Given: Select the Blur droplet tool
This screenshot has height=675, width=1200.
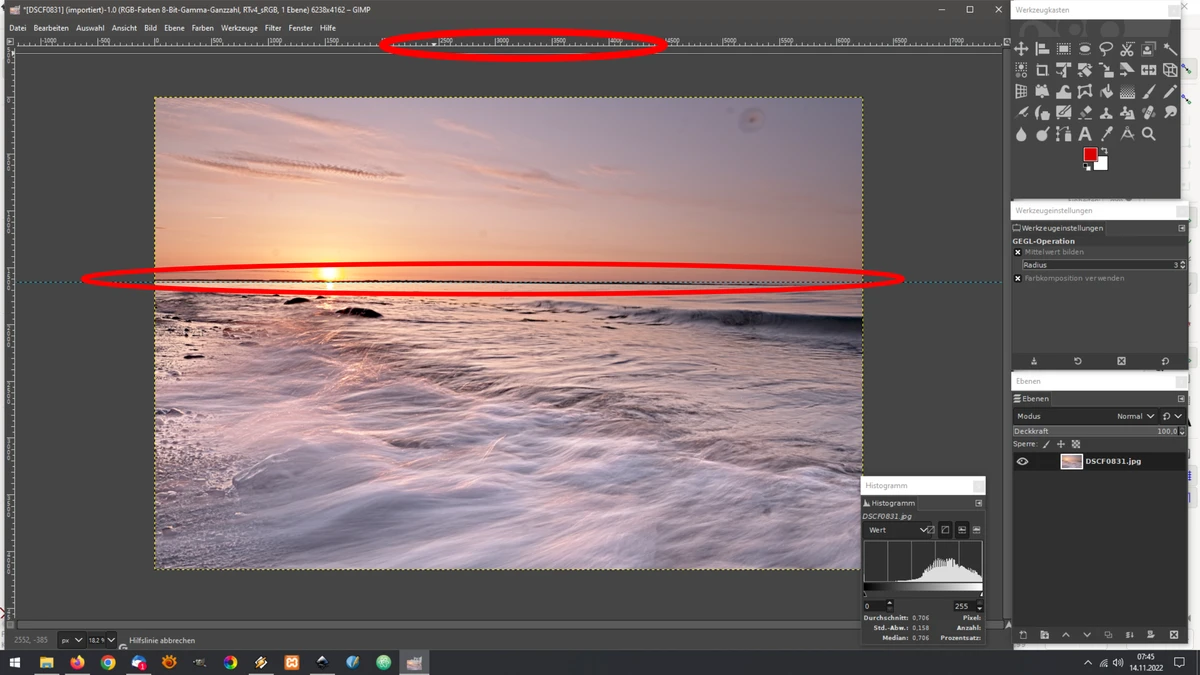Looking at the screenshot, I should pyautogui.click(x=1021, y=134).
